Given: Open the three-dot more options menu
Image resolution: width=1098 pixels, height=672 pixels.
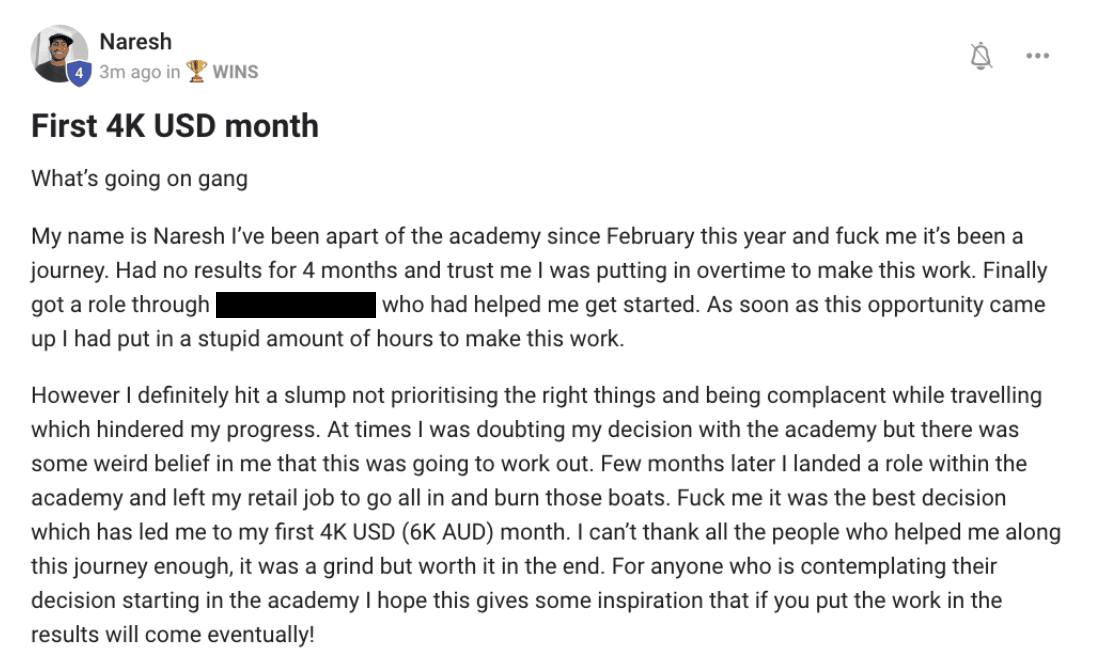Looking at the screenshot, I should point(1037,56).
